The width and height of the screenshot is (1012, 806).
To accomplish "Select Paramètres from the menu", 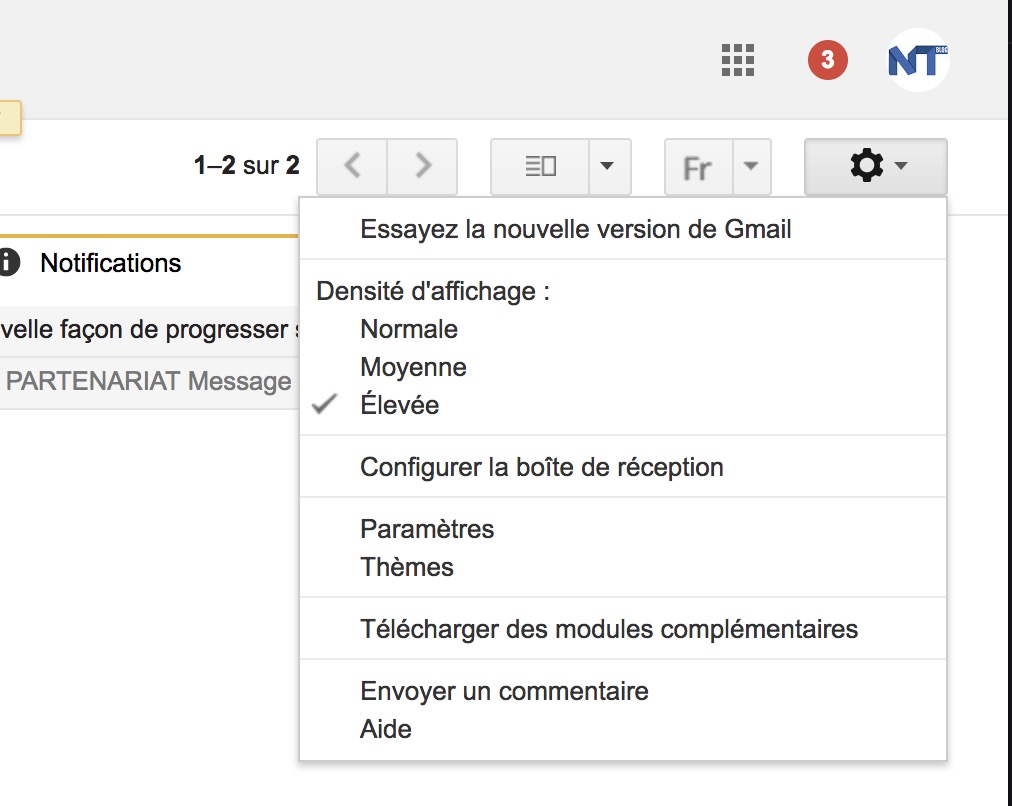I will click(x=427, y=529).
